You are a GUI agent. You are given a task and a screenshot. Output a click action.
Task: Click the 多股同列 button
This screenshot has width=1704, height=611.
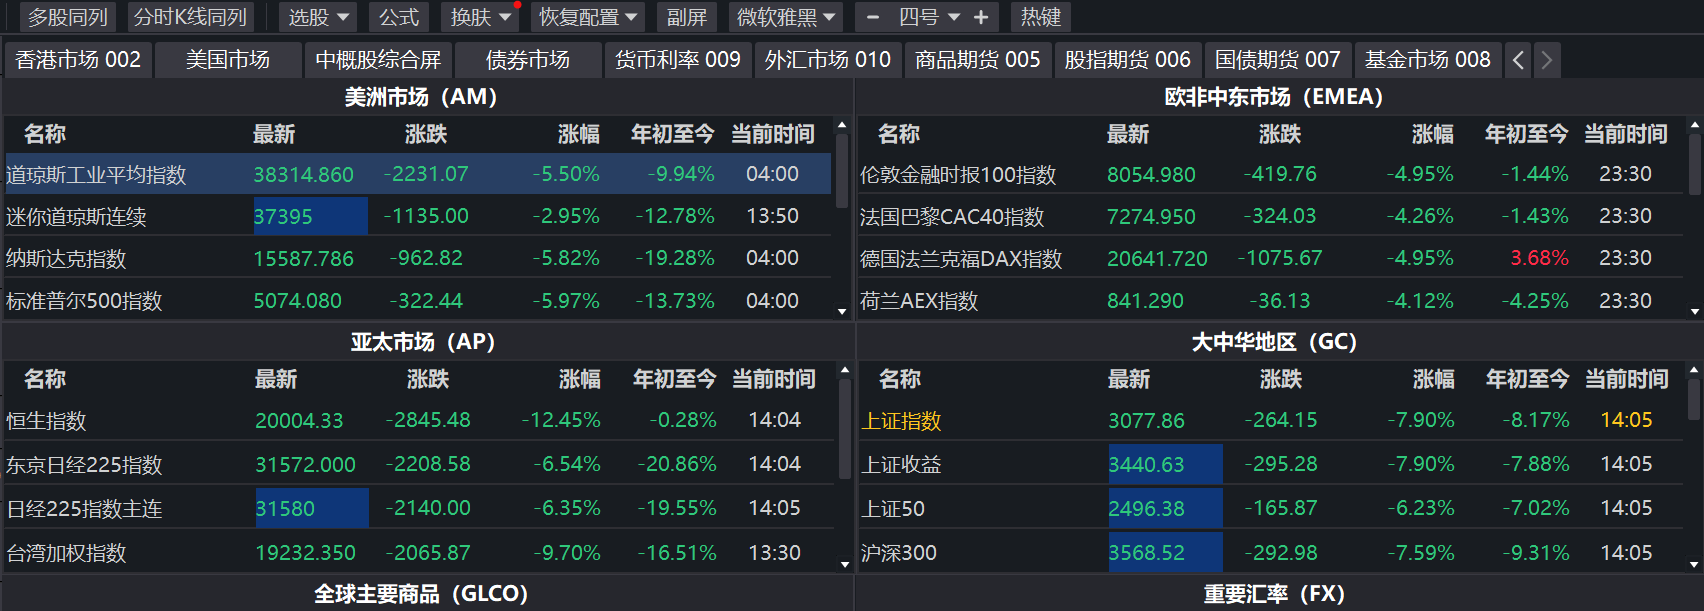(x=67, y=17)
